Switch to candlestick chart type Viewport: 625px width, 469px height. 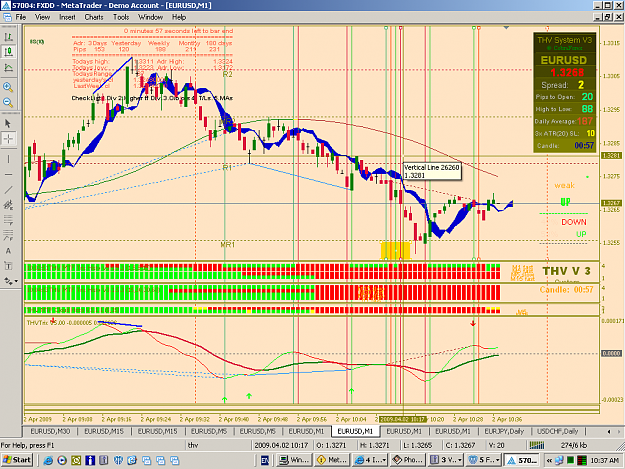click(8, 52)
